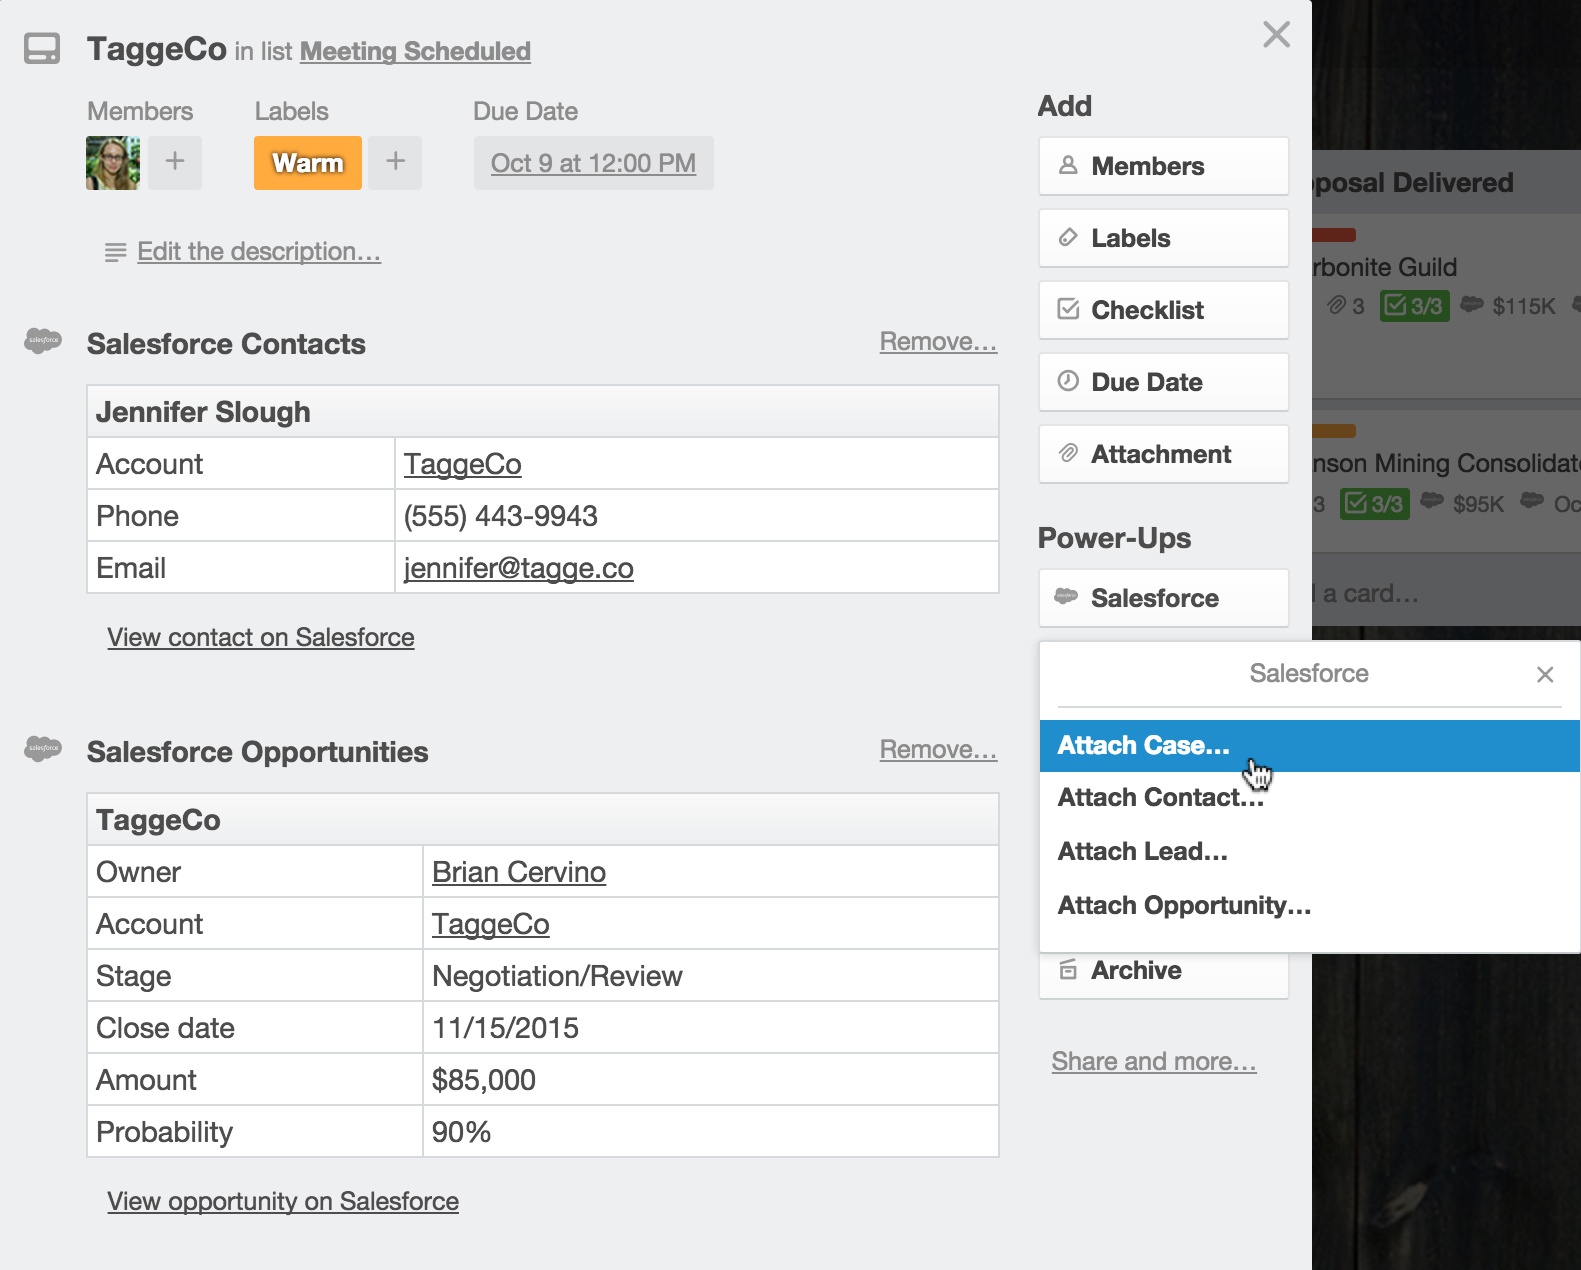The height and width of the screenshot is (1270, 1581).
Task: Open TaggeCo account link in Opportunities table
Action: (490, 924)
